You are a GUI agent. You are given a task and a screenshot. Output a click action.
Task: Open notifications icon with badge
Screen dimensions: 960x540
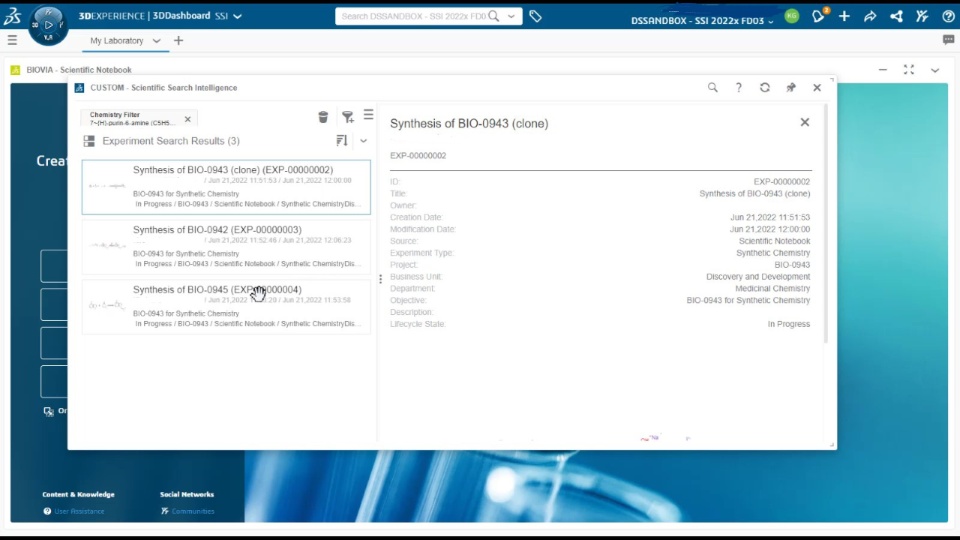tap(819, 16)
